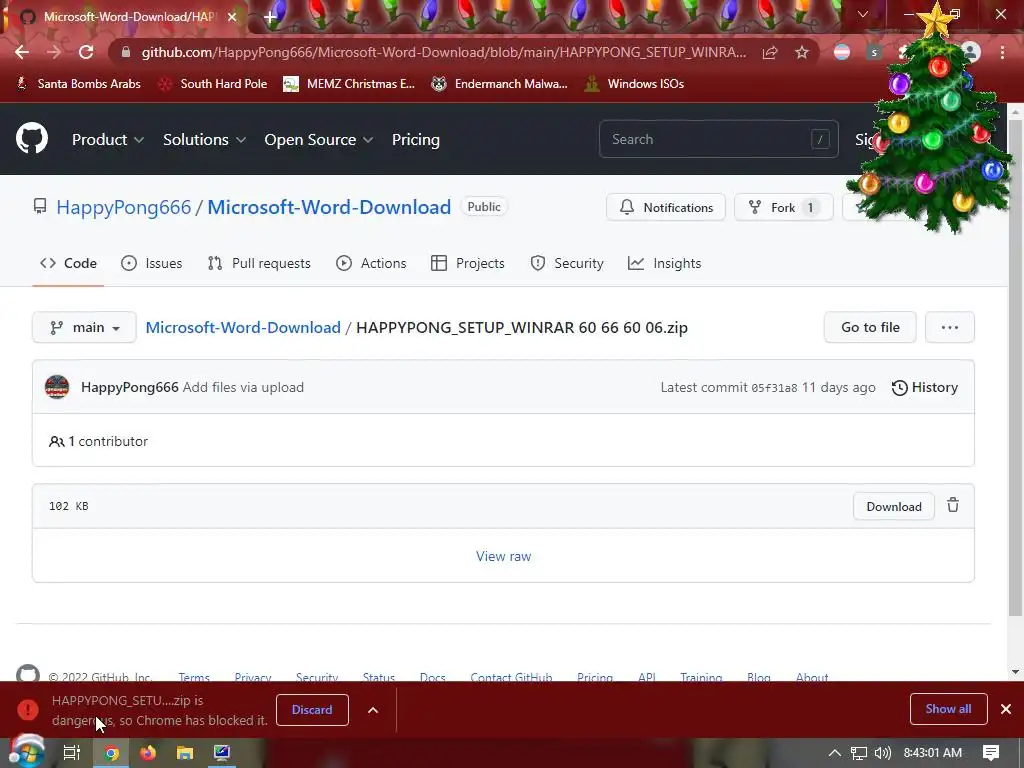1024x768 pixels.
Task: Click the taskbar clock 8:43:01 AM
Action: point(933,753)
